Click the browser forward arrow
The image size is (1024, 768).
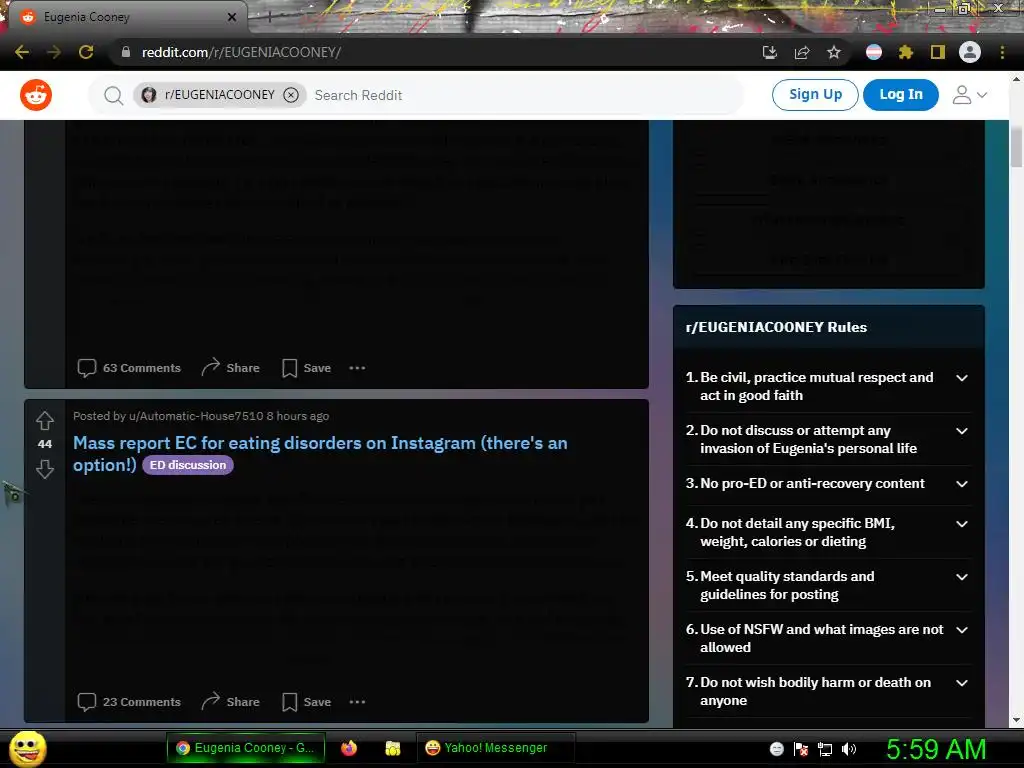[54, 52]
